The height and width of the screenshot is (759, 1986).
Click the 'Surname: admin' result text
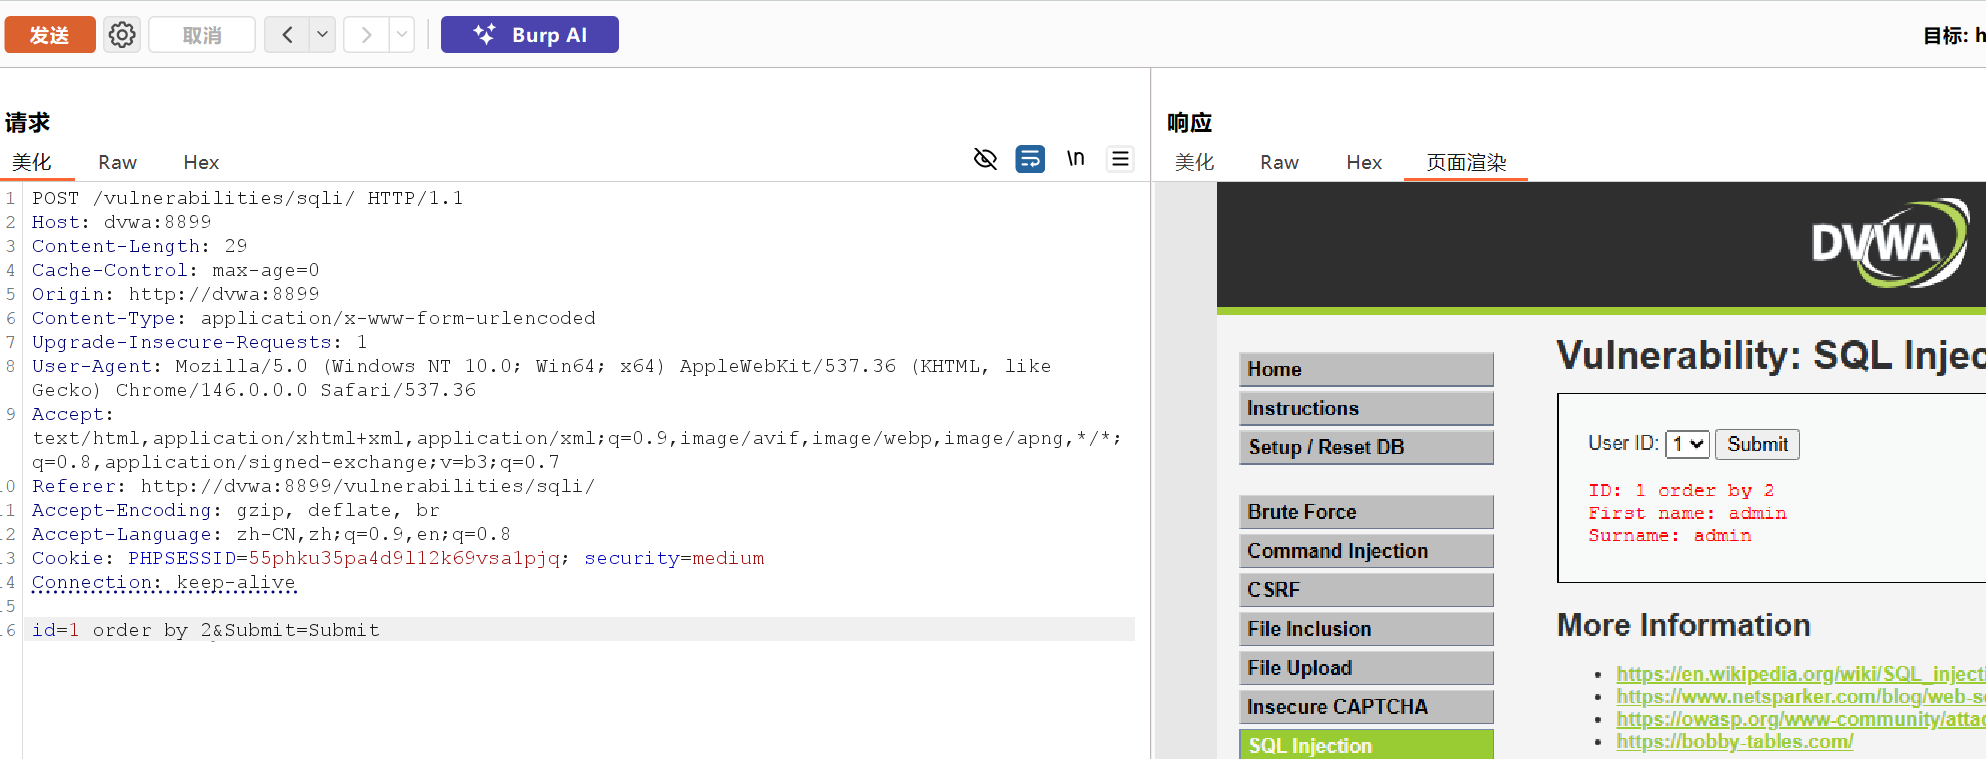click(x=1669, y=536)
